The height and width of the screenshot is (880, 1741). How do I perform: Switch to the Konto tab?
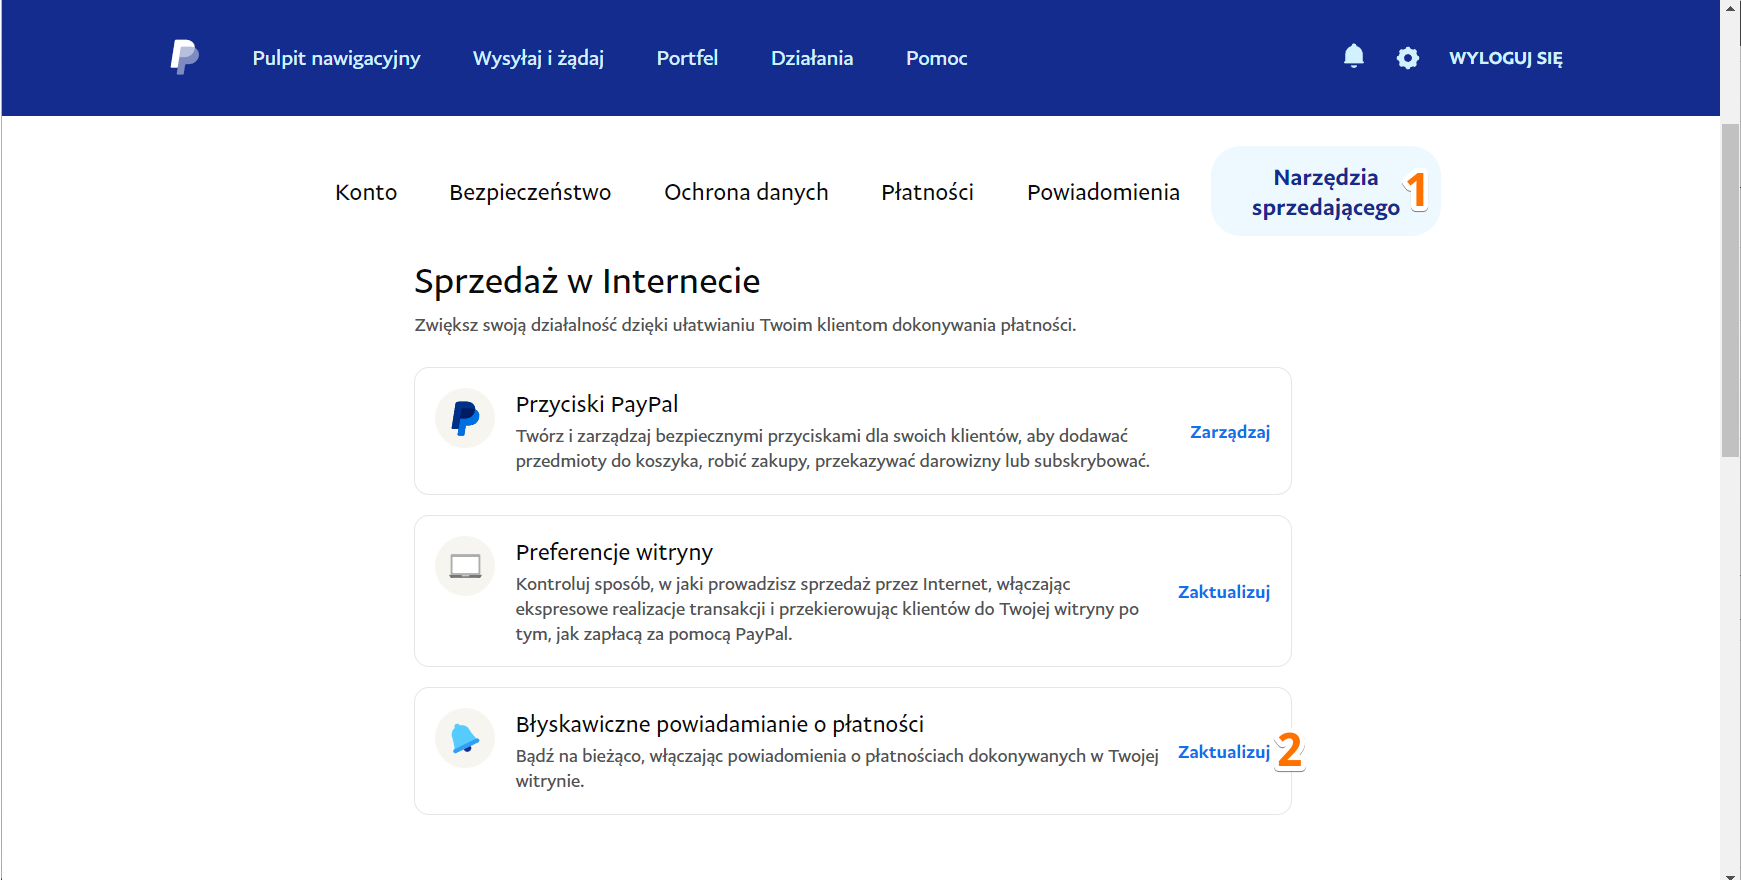pos(366,192)
